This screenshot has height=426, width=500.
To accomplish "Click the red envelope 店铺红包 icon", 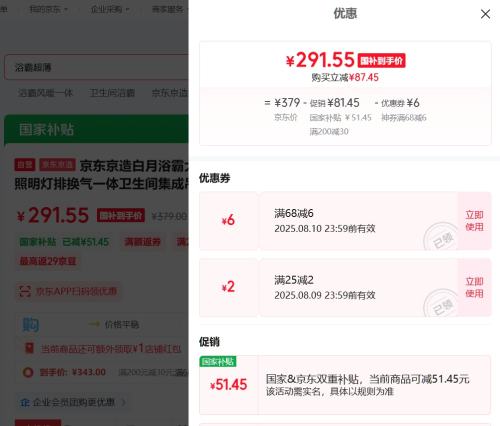I will coord(29,348).
